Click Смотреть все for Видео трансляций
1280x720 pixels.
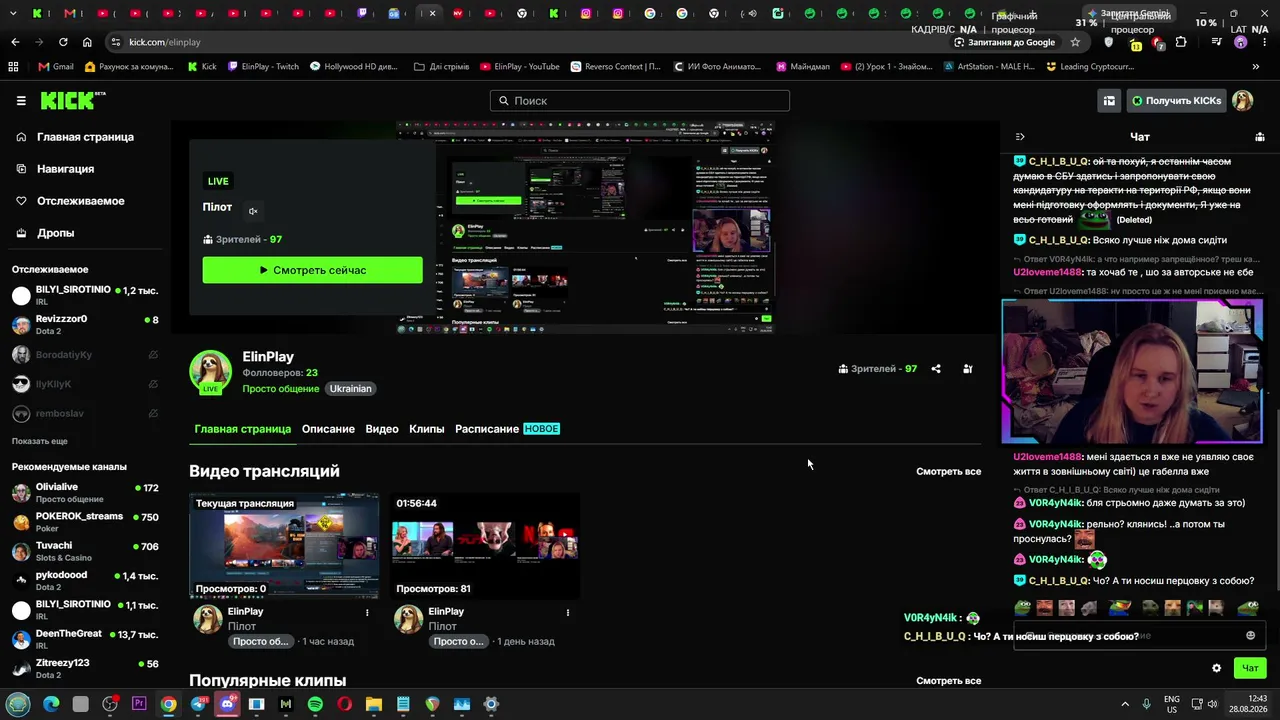(x=948, y=471)
